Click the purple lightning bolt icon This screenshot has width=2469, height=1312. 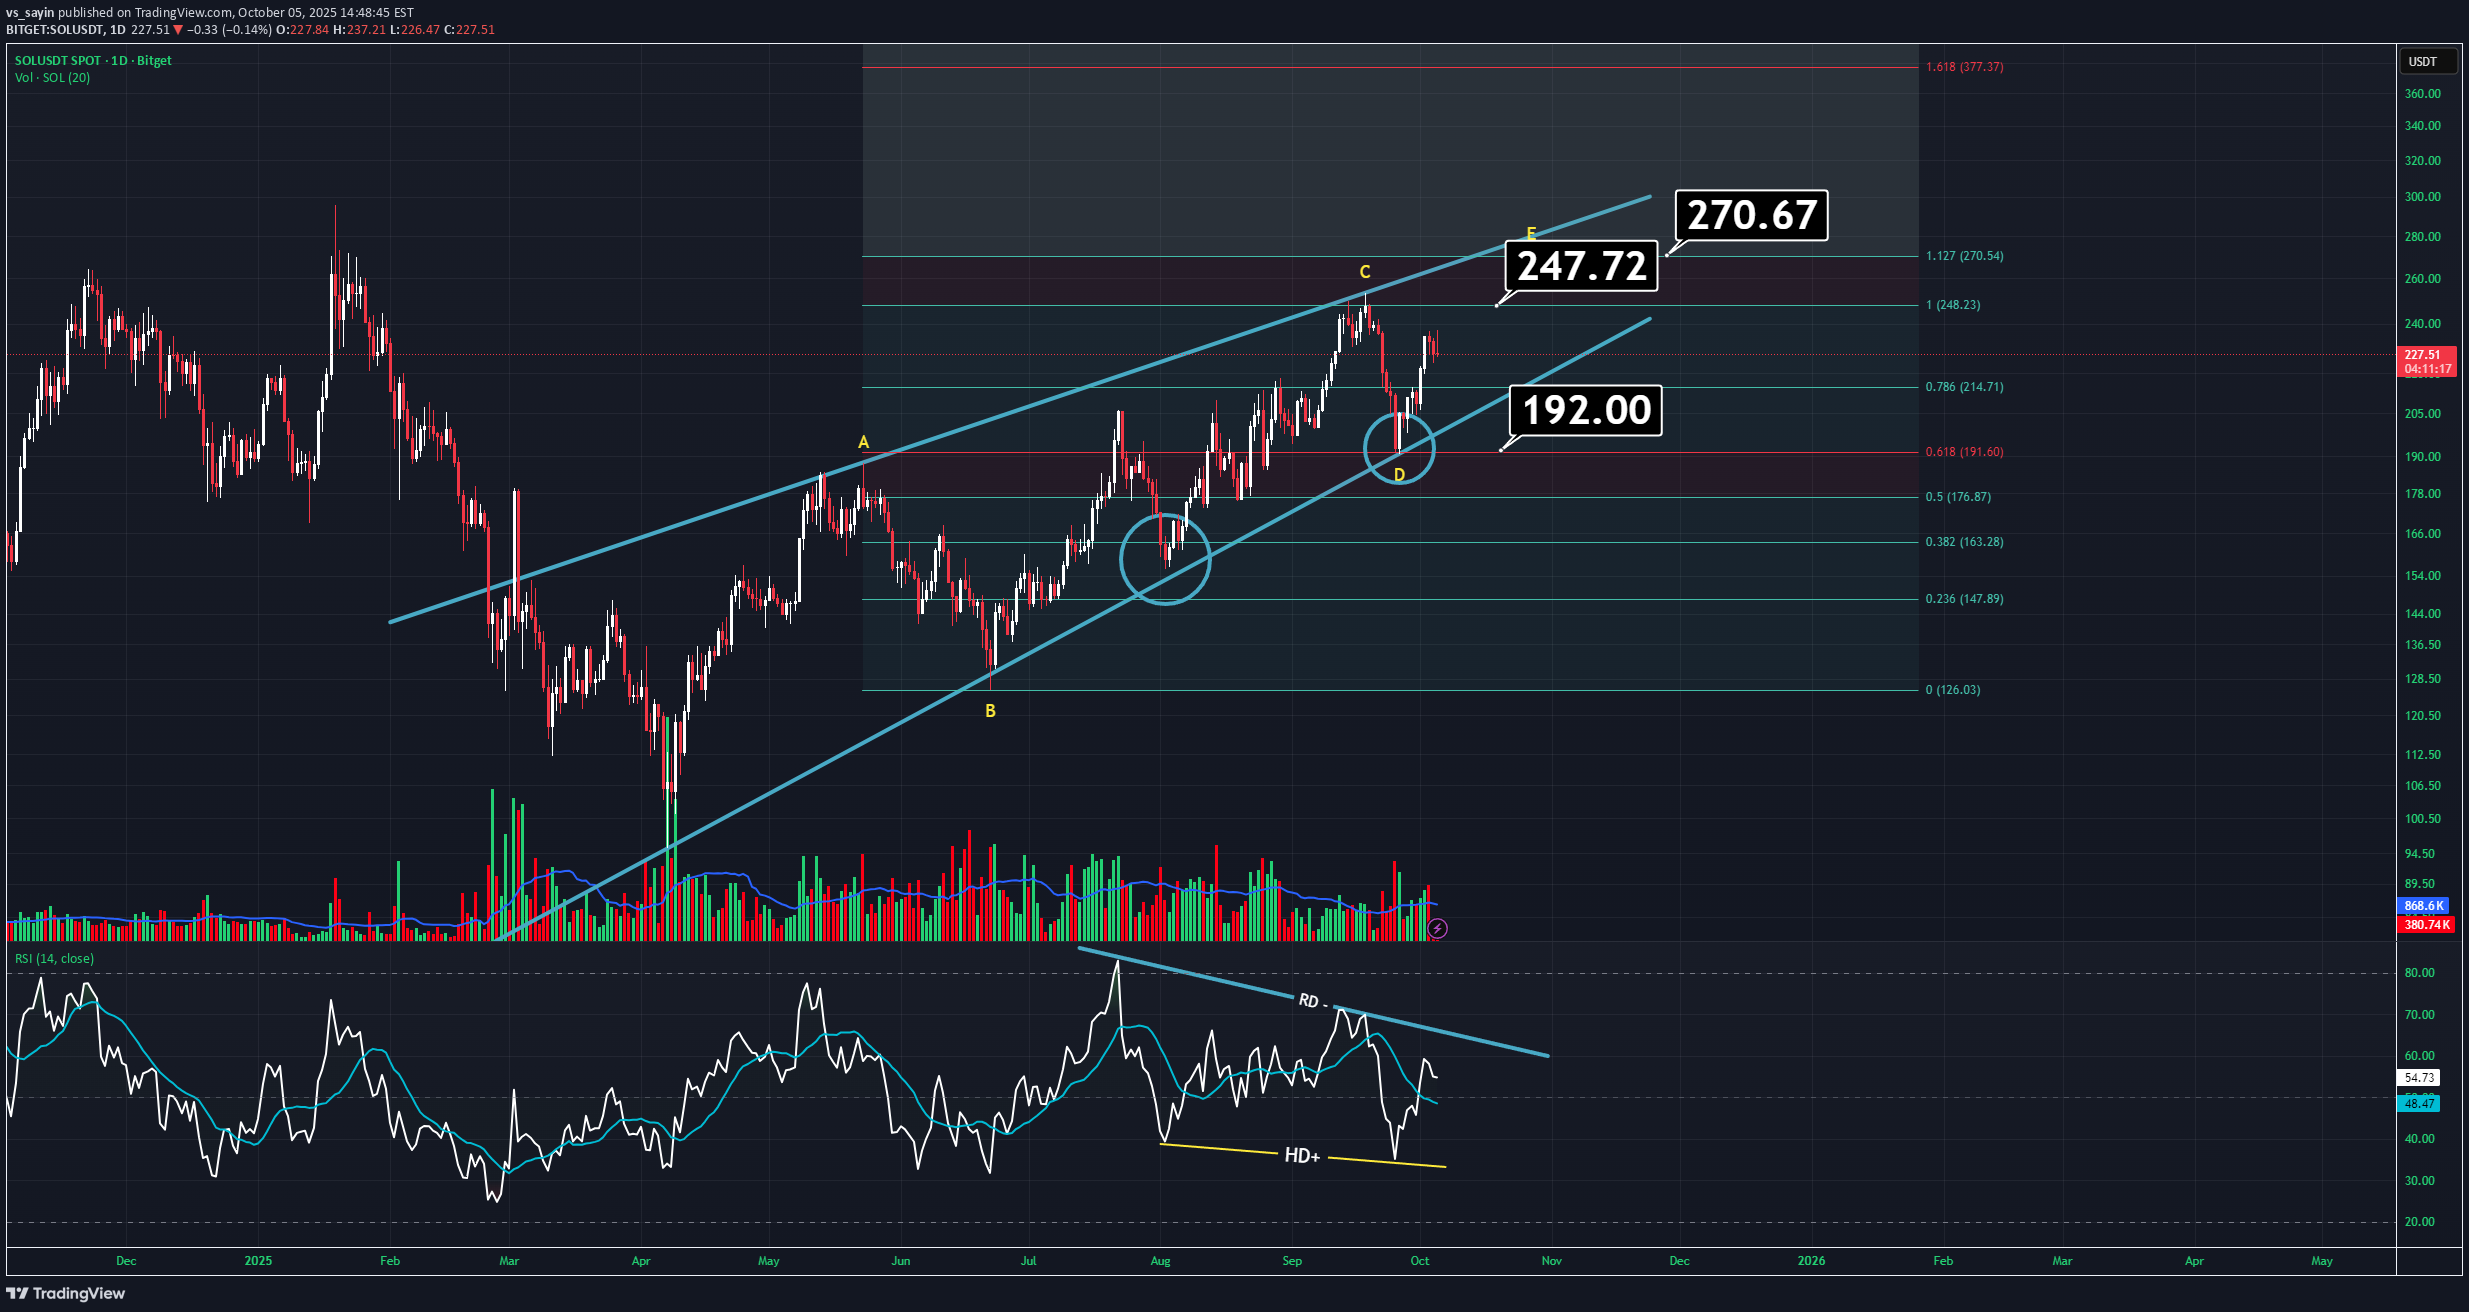1437,929
